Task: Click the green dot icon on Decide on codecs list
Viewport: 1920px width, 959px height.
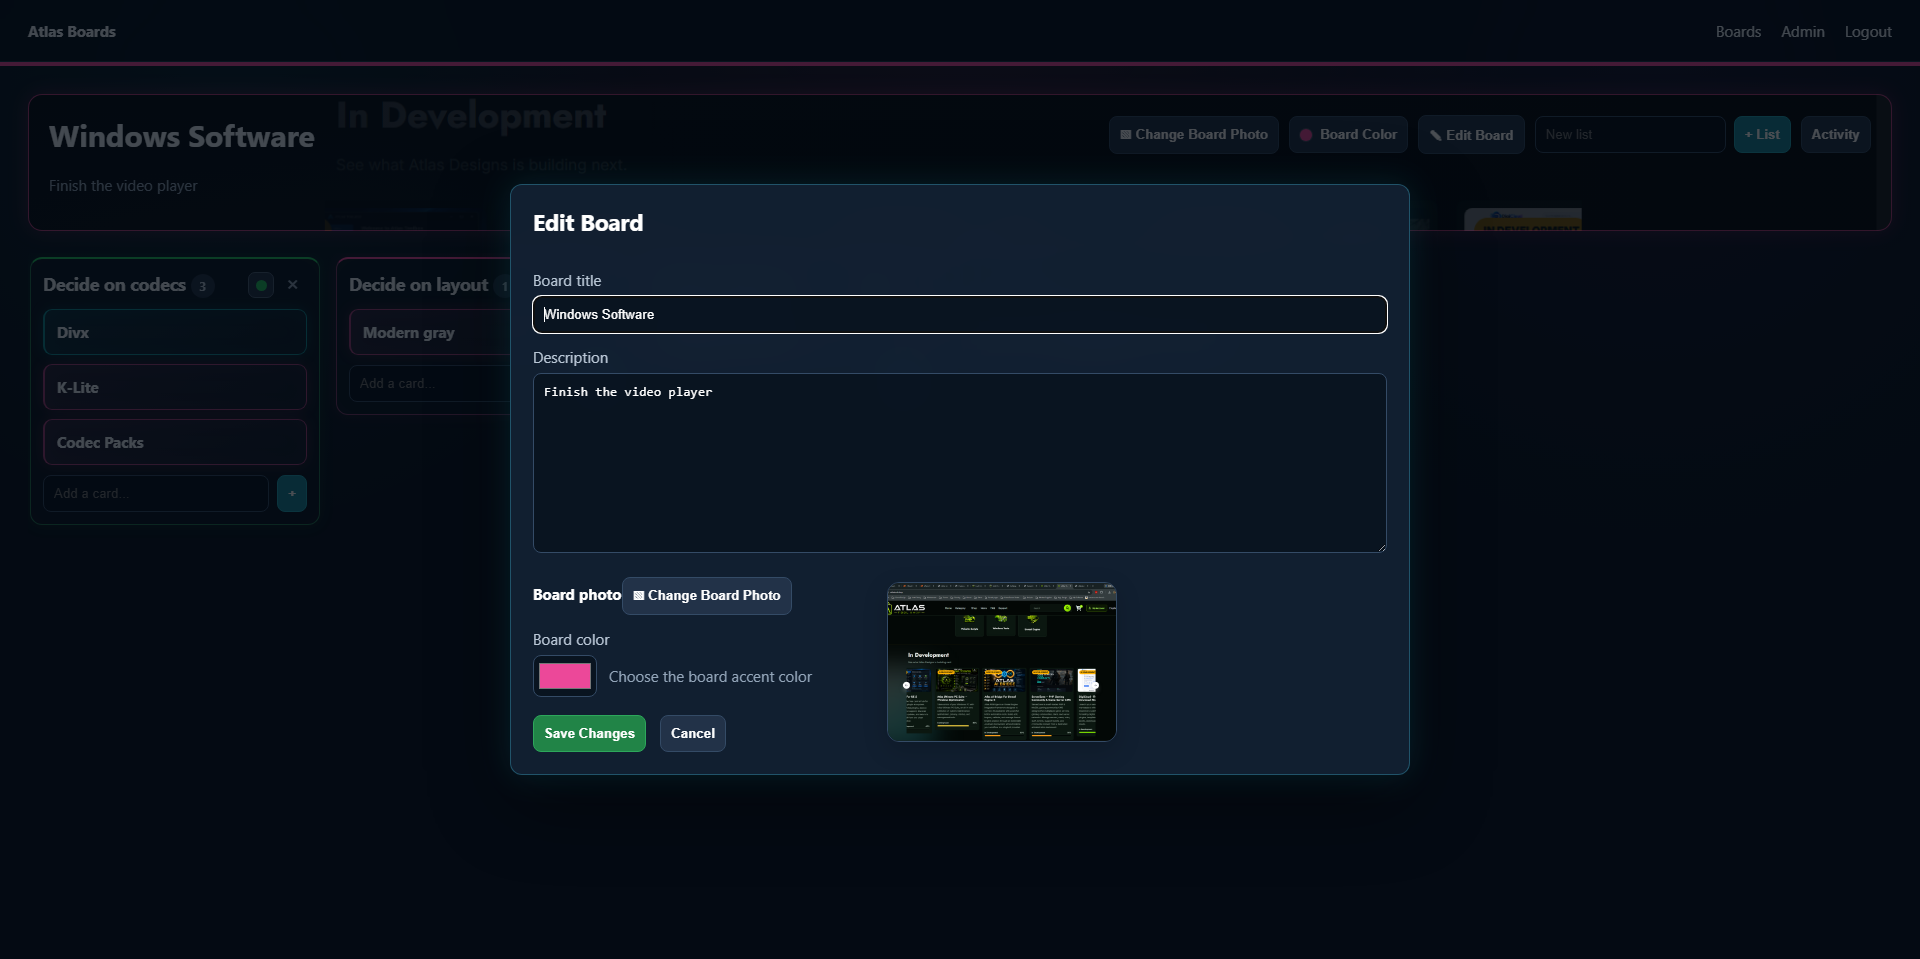Action: point(261,285)
